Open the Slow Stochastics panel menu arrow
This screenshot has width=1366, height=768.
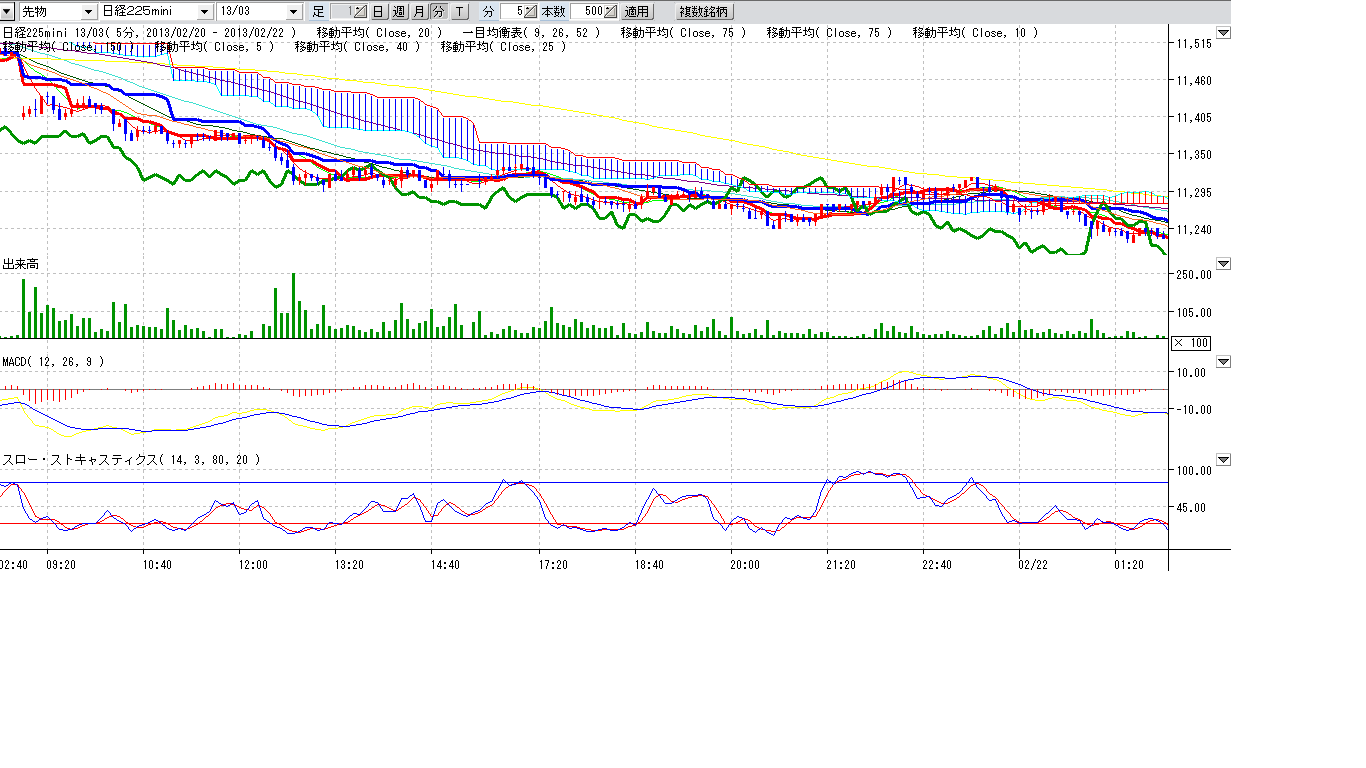[x=1223, y=460]
